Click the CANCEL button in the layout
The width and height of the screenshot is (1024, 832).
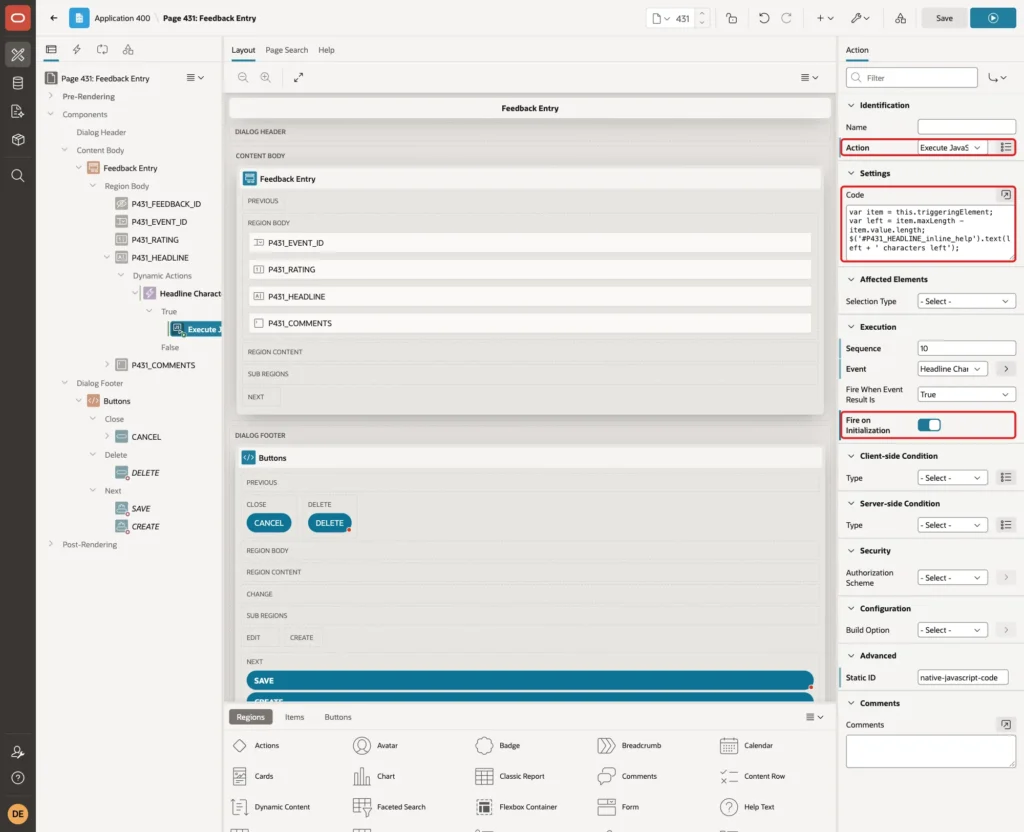(268, 523)
